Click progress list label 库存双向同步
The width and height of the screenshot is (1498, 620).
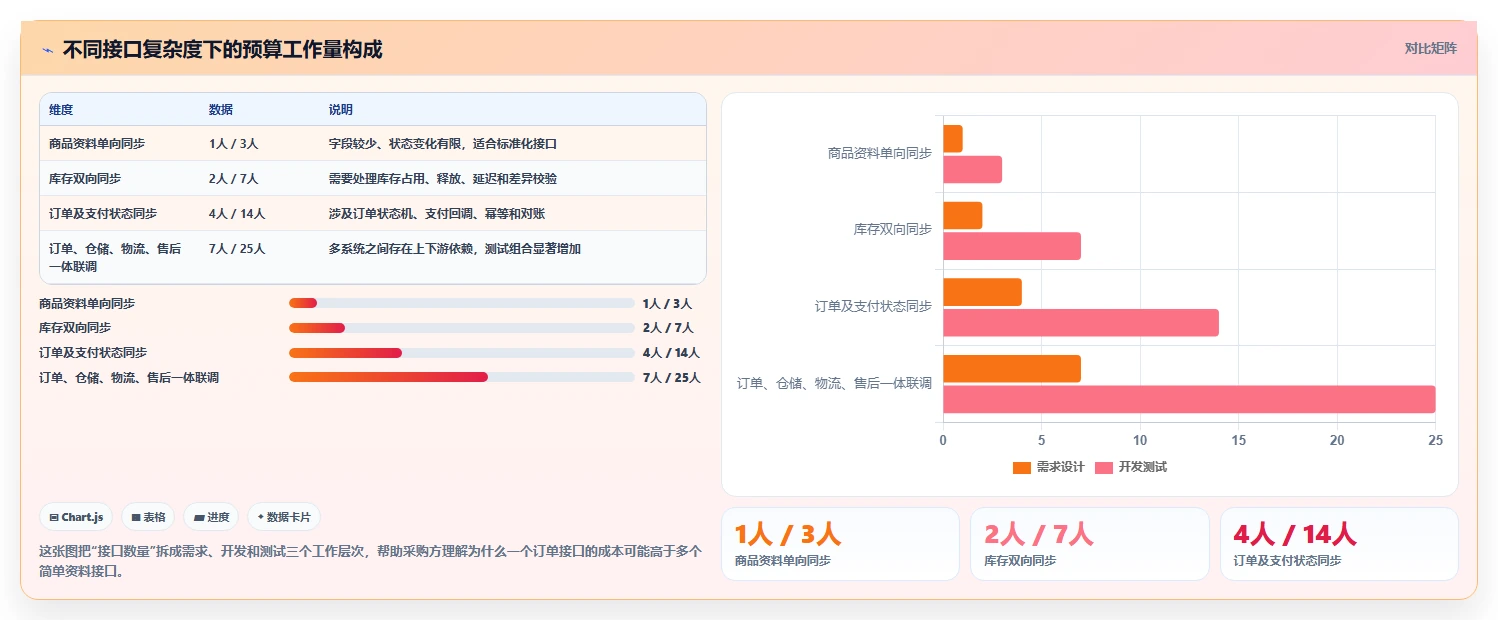coord(75,328)
